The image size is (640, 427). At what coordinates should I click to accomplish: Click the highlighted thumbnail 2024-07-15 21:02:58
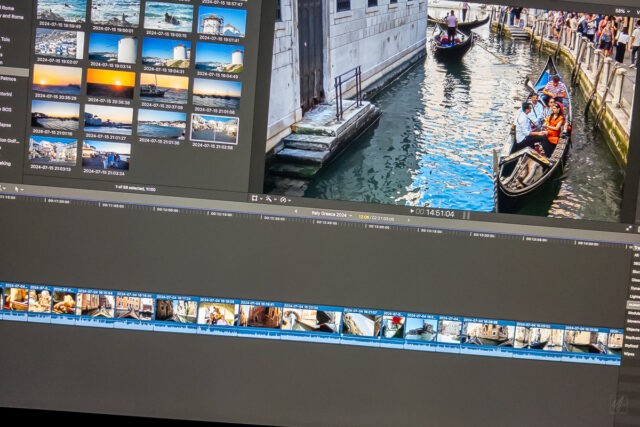(215, 129)
